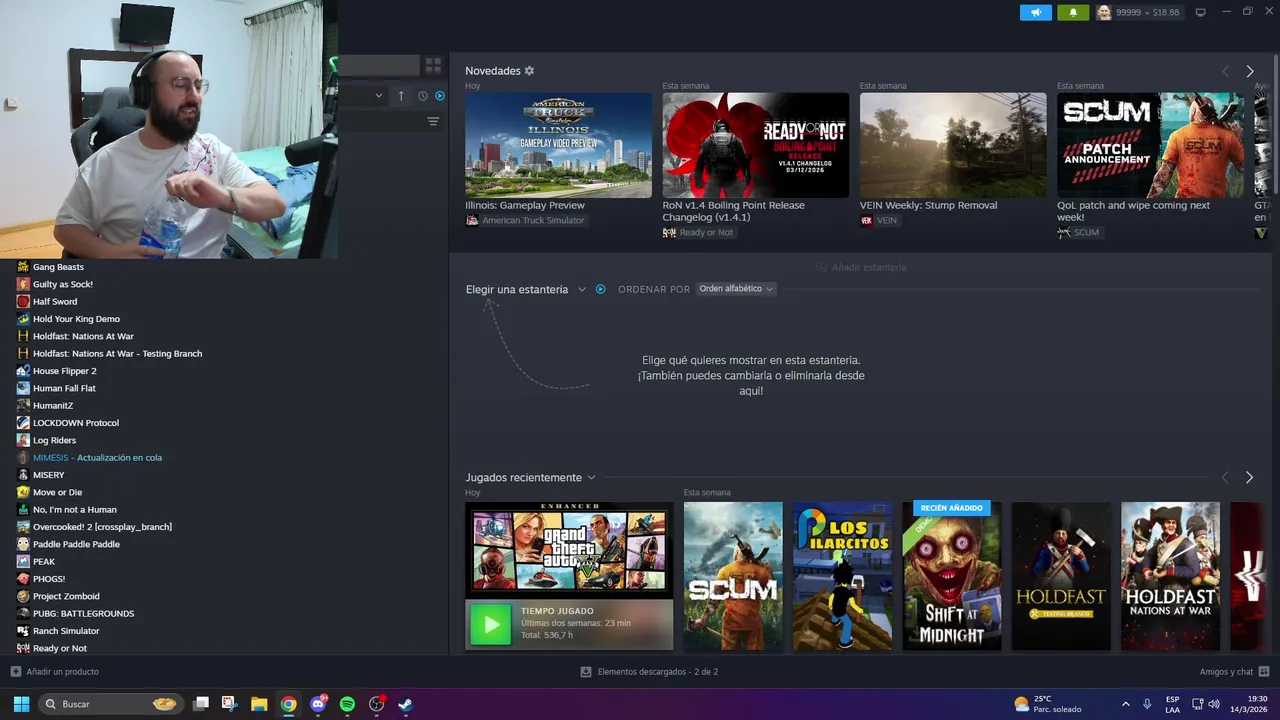Viewport: 1280px width, 720px height.
Task: Open Illinois: Gameplay Preview news card
Action: pyautogui.click(x=558, y=145)
